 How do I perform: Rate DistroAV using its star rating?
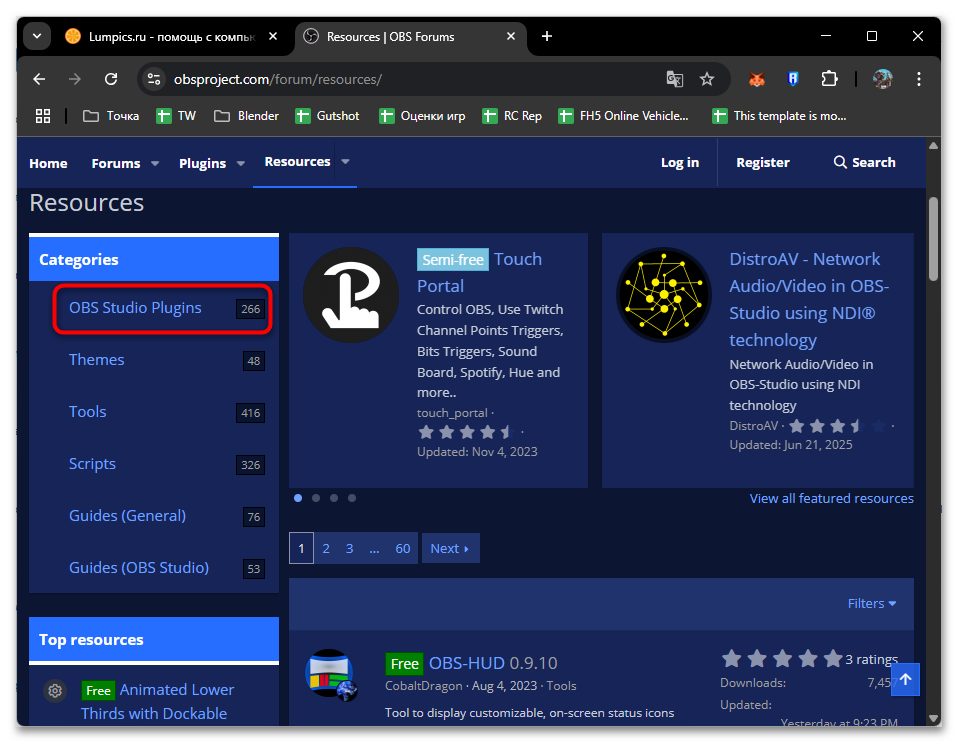click(x=837, y=426)
